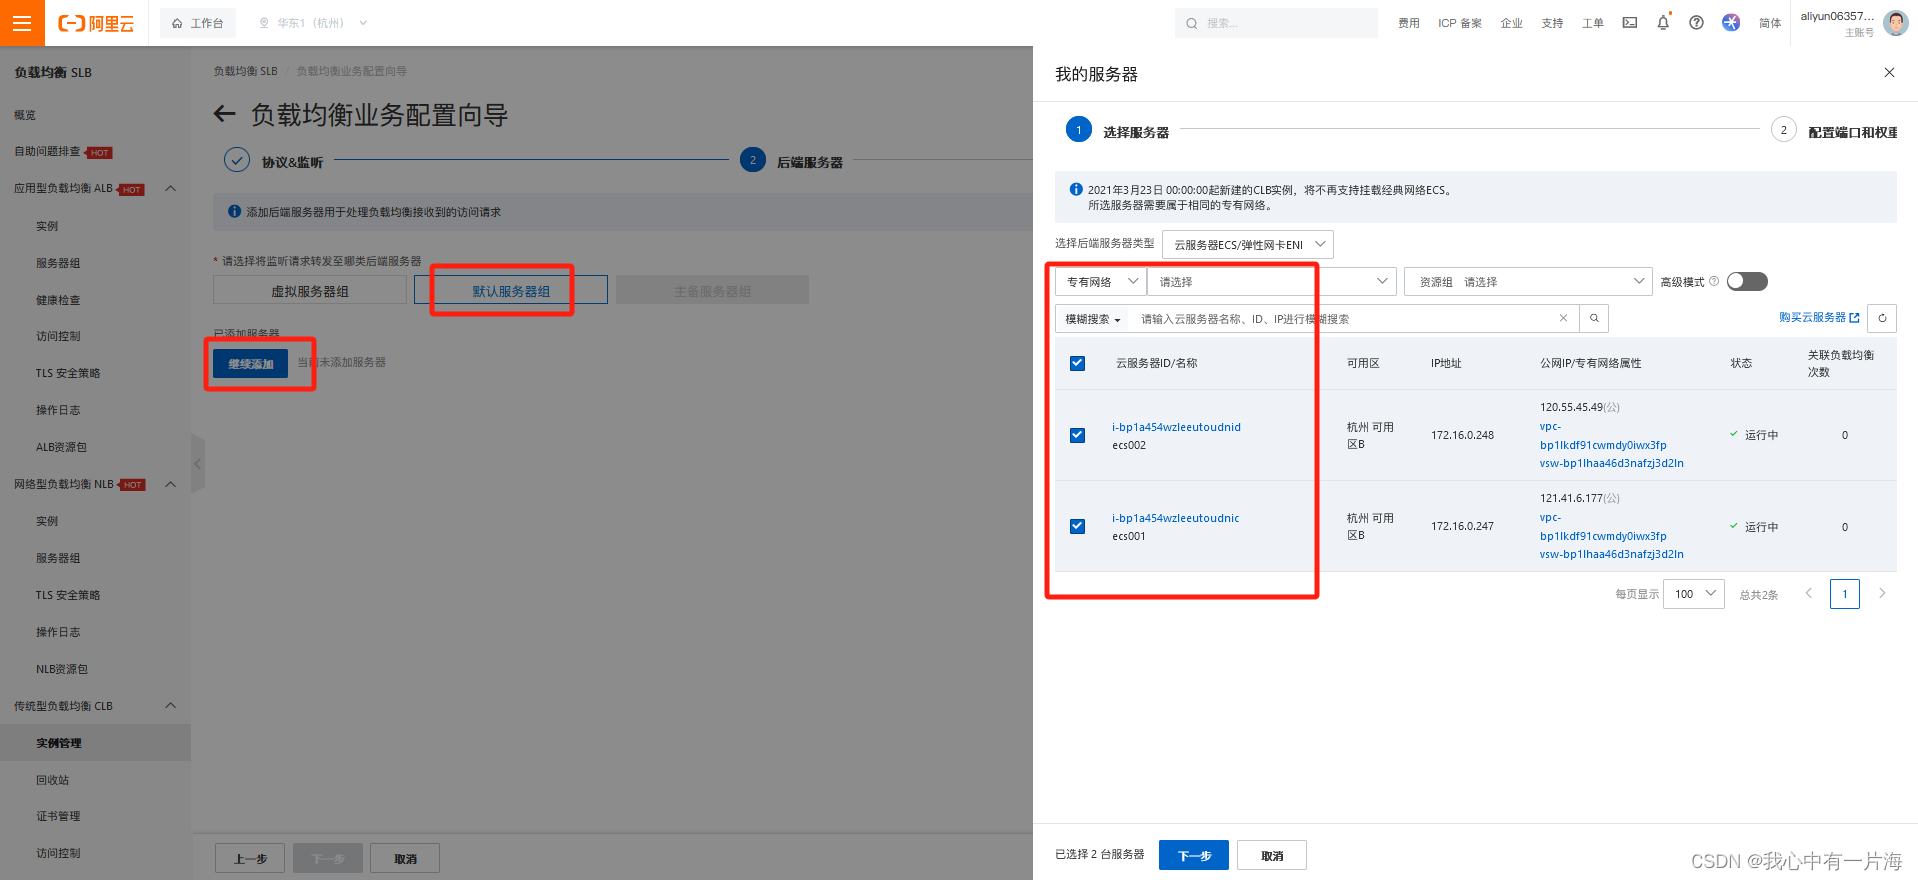This screenshot has height=880, width=1918.
Task: Go to the previous page arrow
Action: point(1808,593)
